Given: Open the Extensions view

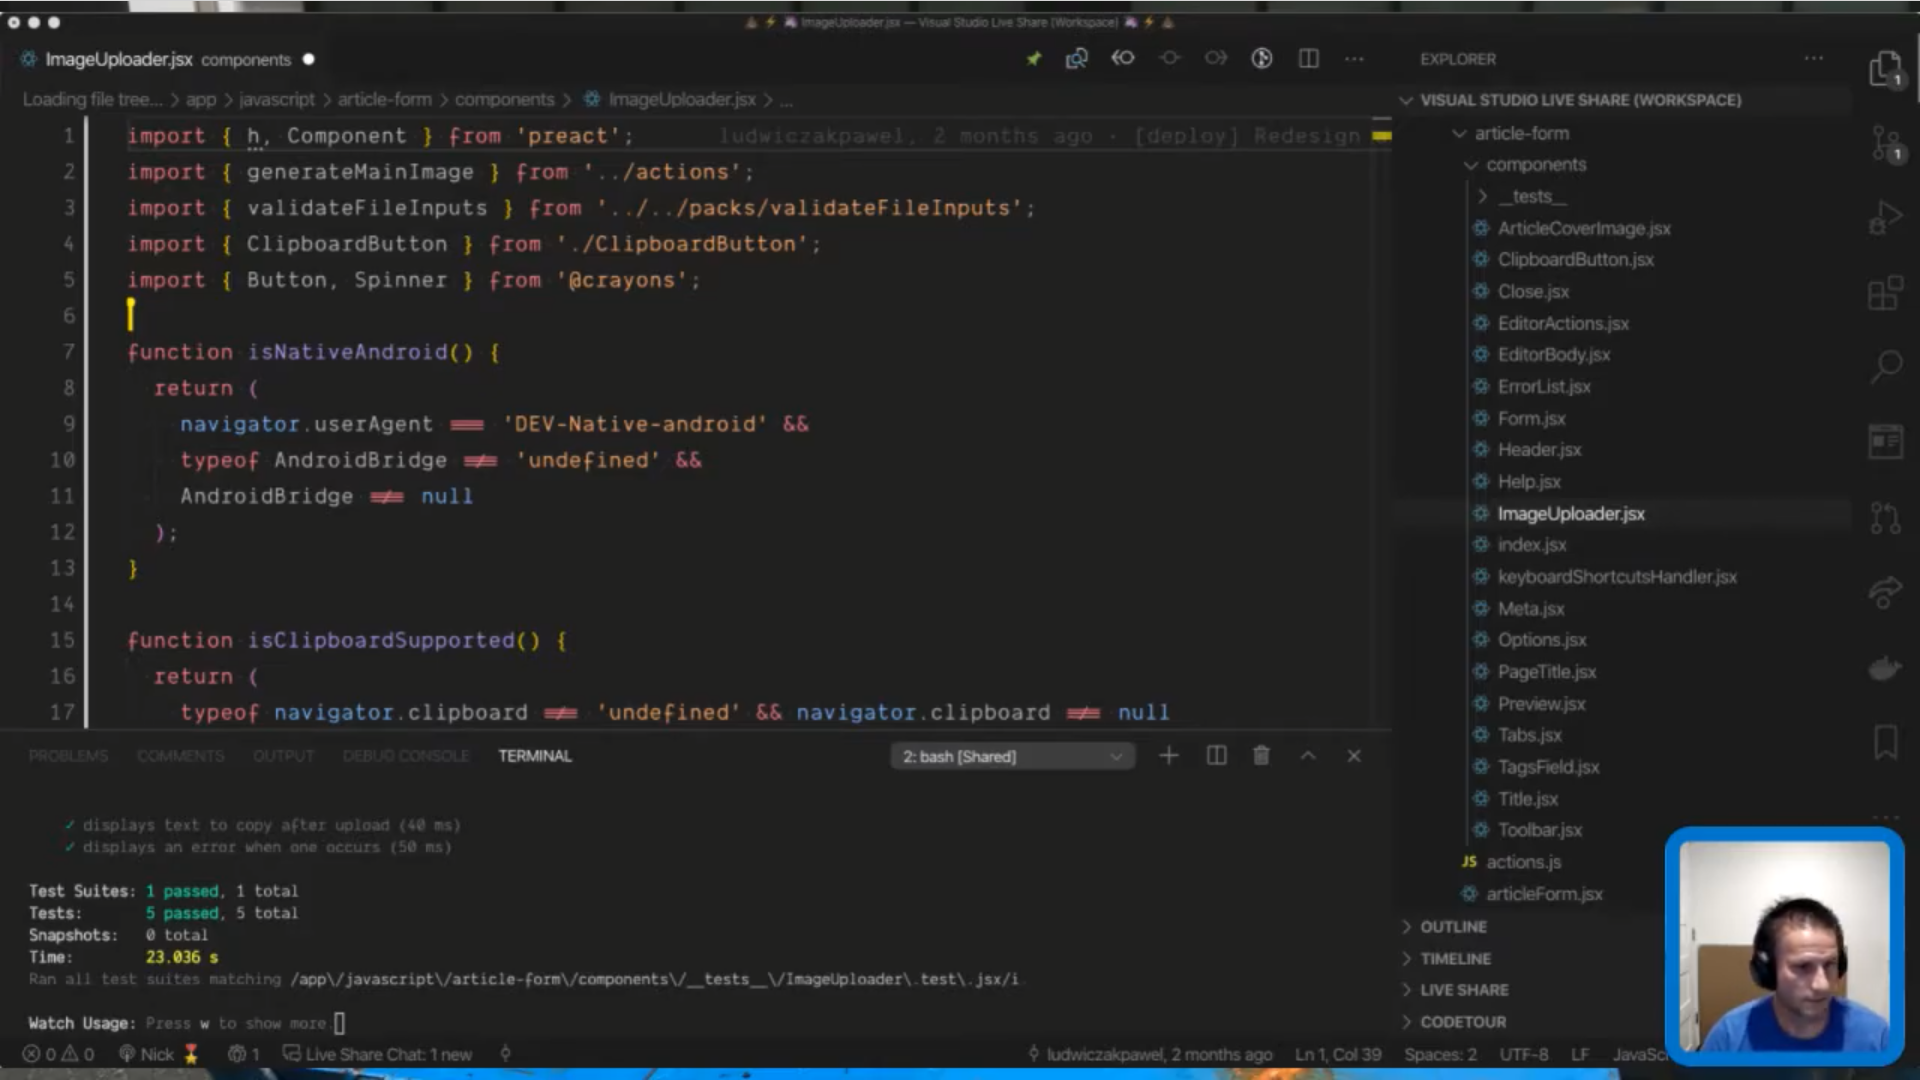Looking at the screenshot, I should tap(1887, 293).
